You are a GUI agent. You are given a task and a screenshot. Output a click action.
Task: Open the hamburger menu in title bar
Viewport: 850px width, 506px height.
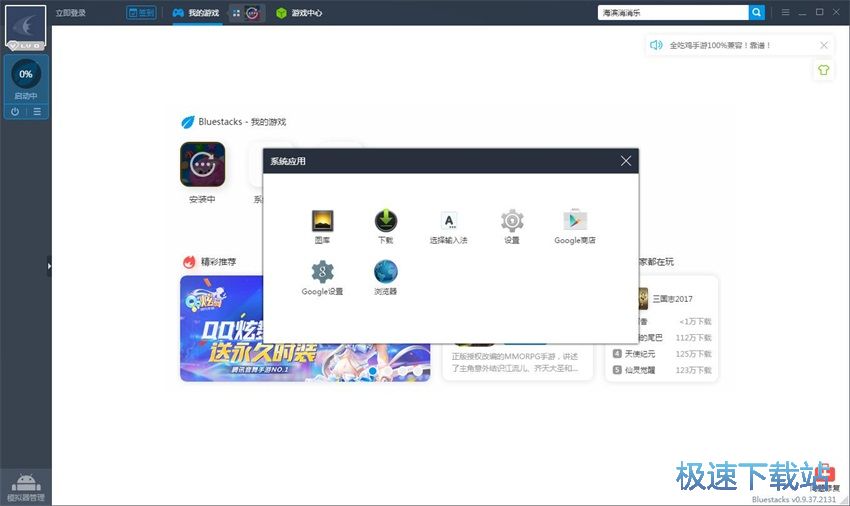[785, 12]
